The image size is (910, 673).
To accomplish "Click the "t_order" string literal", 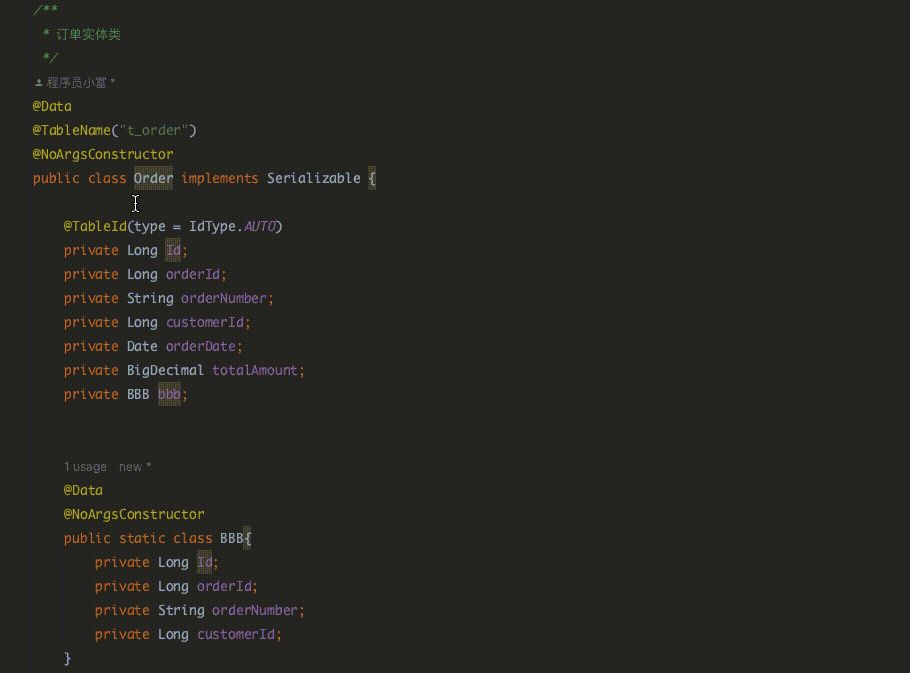I will (153, 131).
